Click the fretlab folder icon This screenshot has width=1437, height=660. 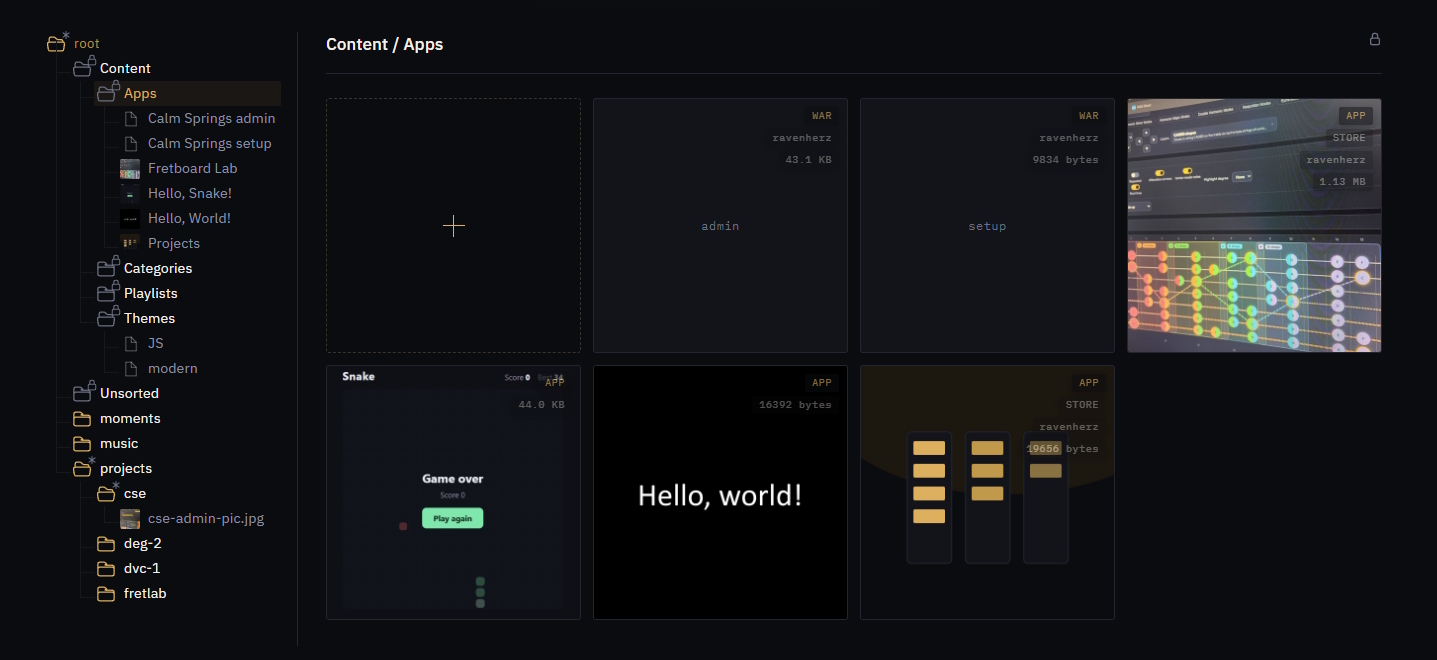coord(106,593)
